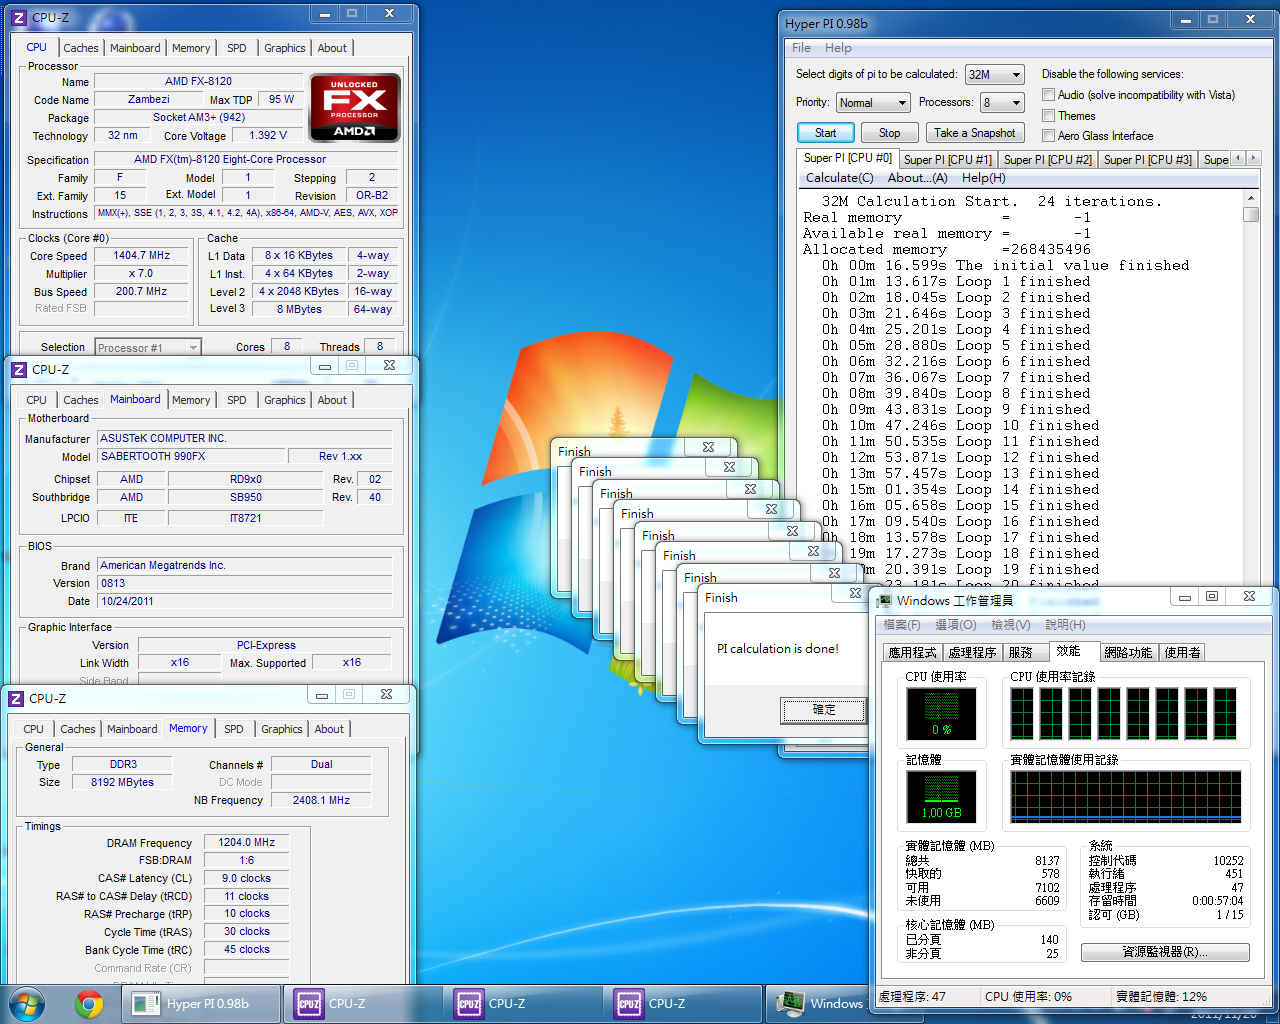
Task: Switch to third CPU-Z taskbar button
Action: (682, 1003)
